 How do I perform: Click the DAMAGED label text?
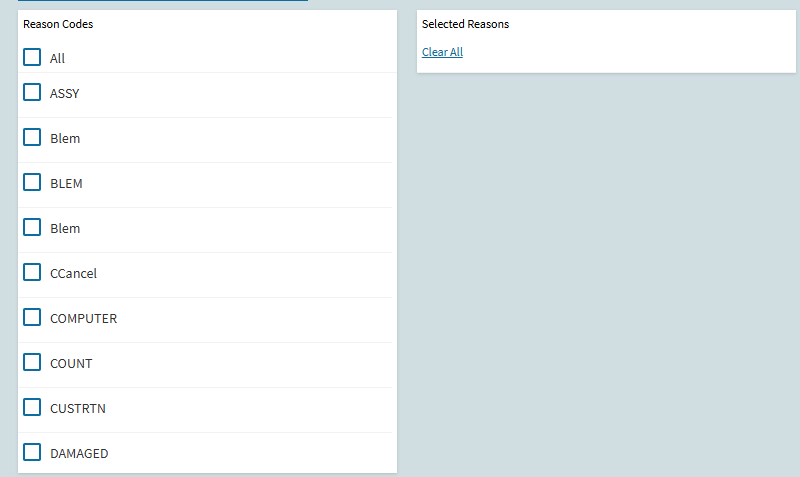tap(79, 454)
